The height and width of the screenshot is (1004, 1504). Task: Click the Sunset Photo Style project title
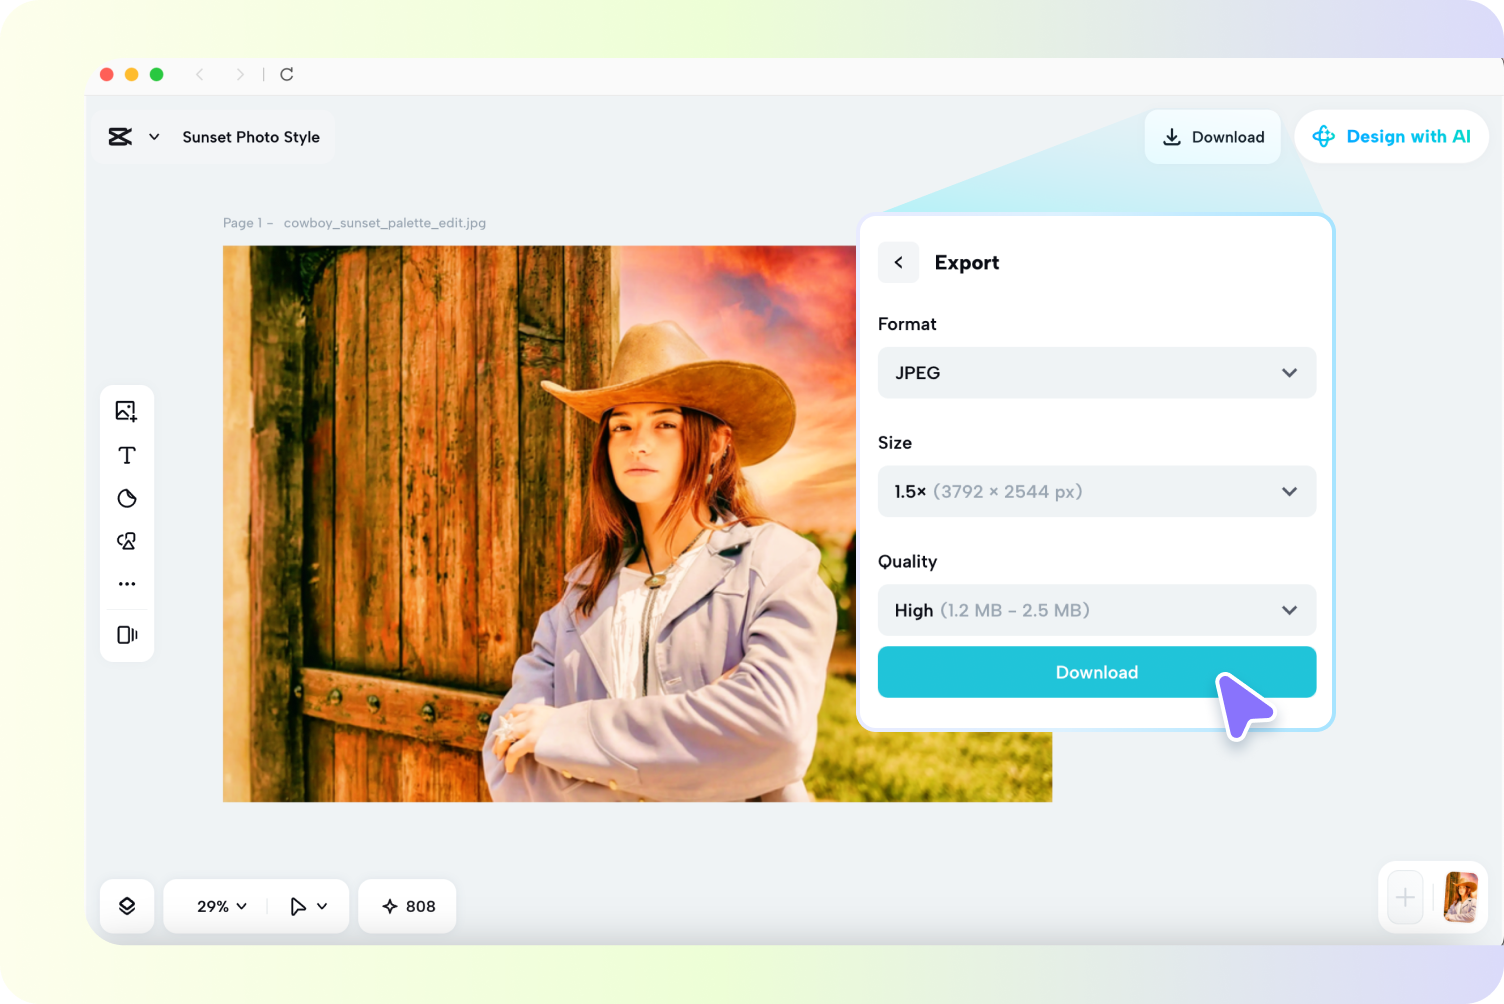pos(251,136)
